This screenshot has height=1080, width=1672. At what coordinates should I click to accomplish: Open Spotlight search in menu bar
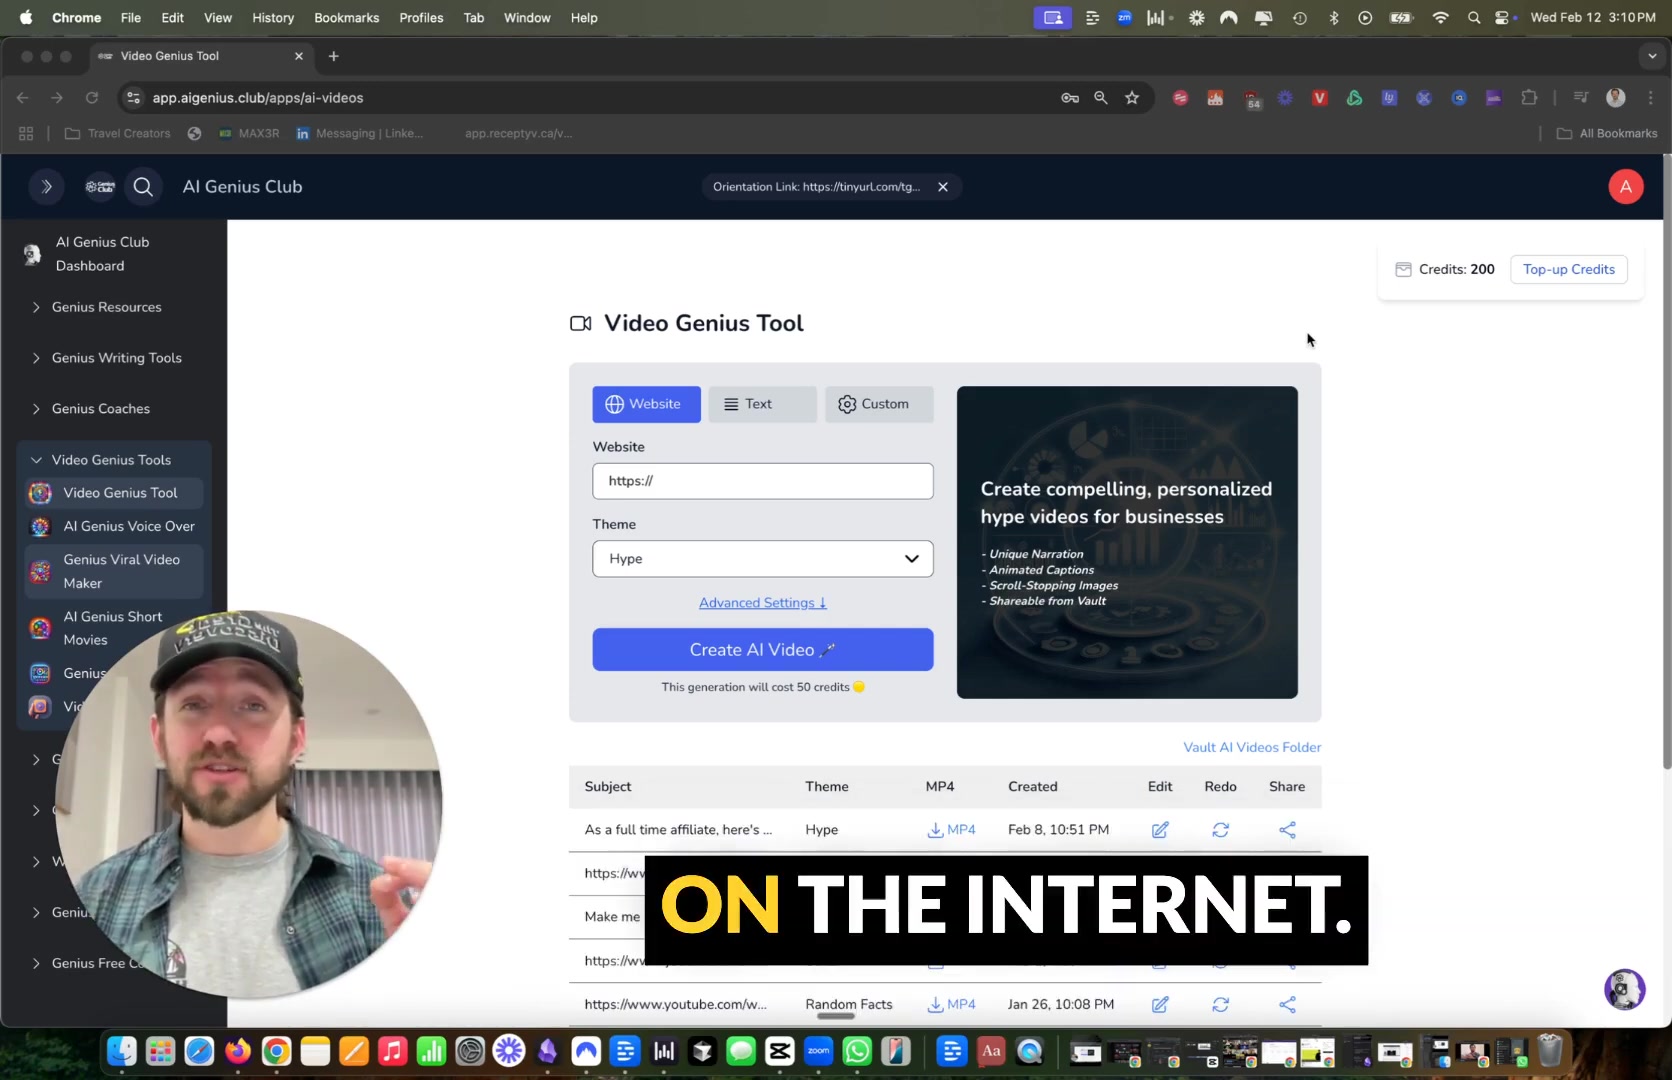point(1473,17)
